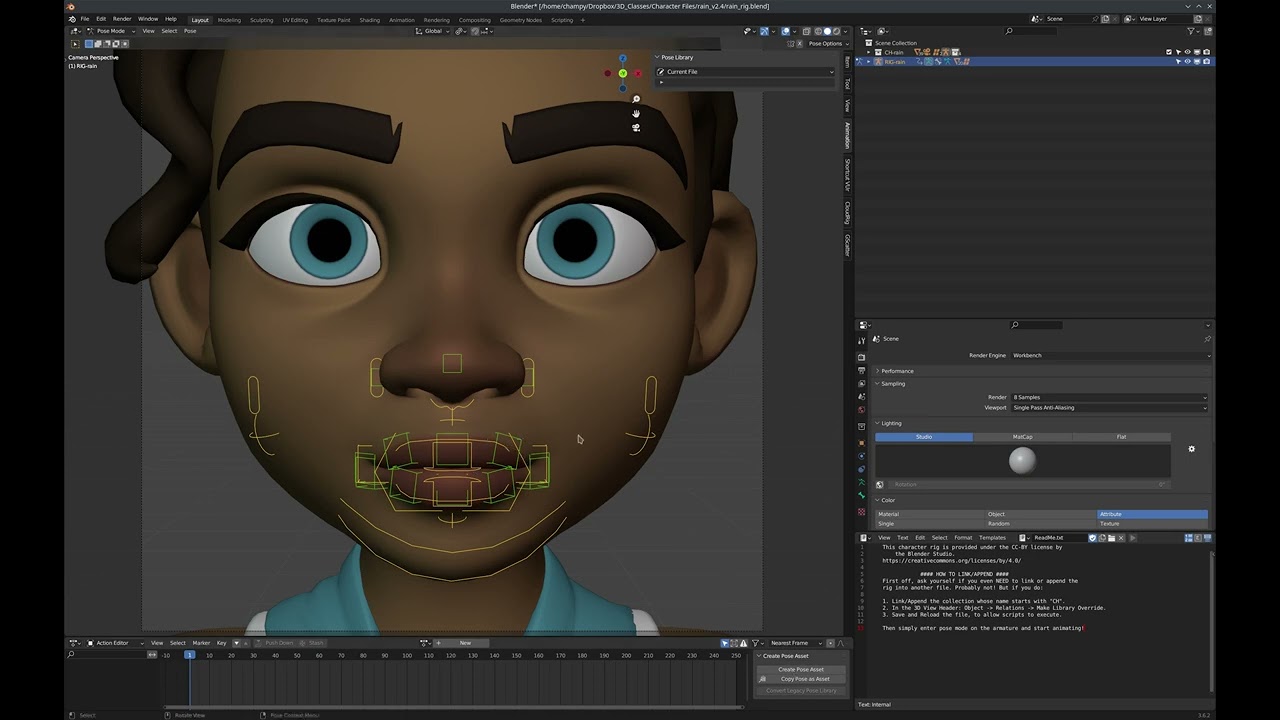Switch to the Geometry Nodes workspace tab
The height and width of the screenshot is (720, 1280).
(x=520, y=20)
